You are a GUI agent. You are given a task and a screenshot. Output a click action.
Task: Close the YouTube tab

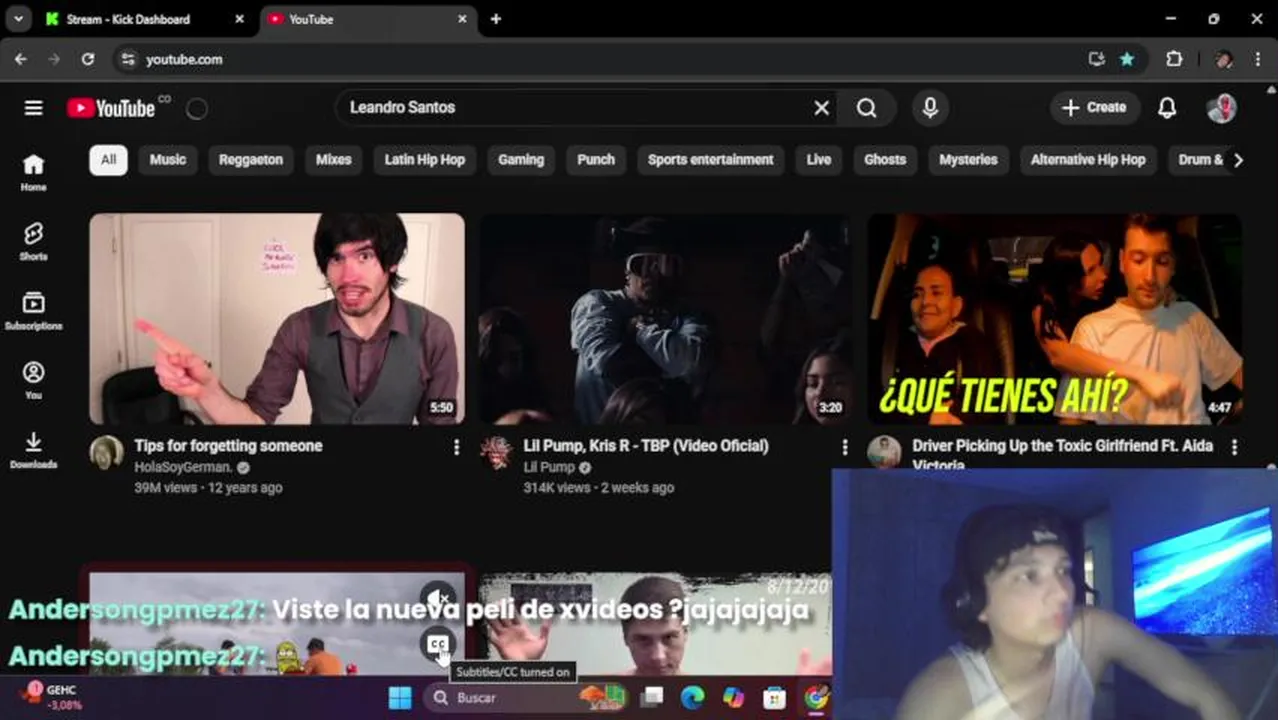(463, 19)
